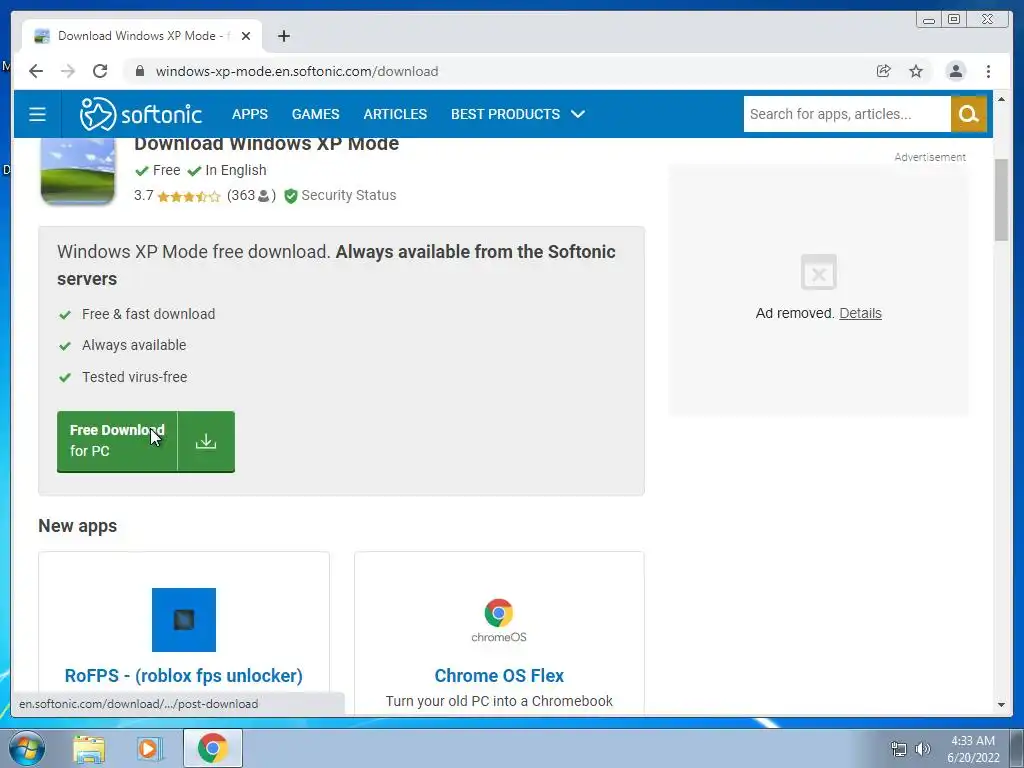
Task: Click the taskbar clock and date
Action: pos(973,749)
